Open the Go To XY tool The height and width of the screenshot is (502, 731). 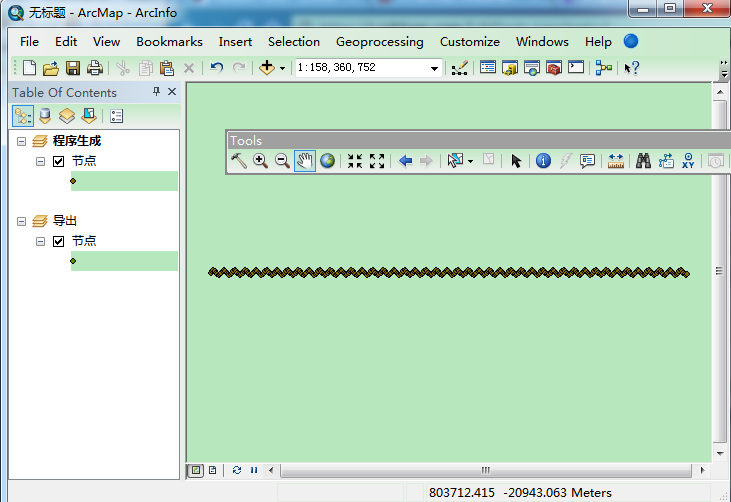(688, 161)
